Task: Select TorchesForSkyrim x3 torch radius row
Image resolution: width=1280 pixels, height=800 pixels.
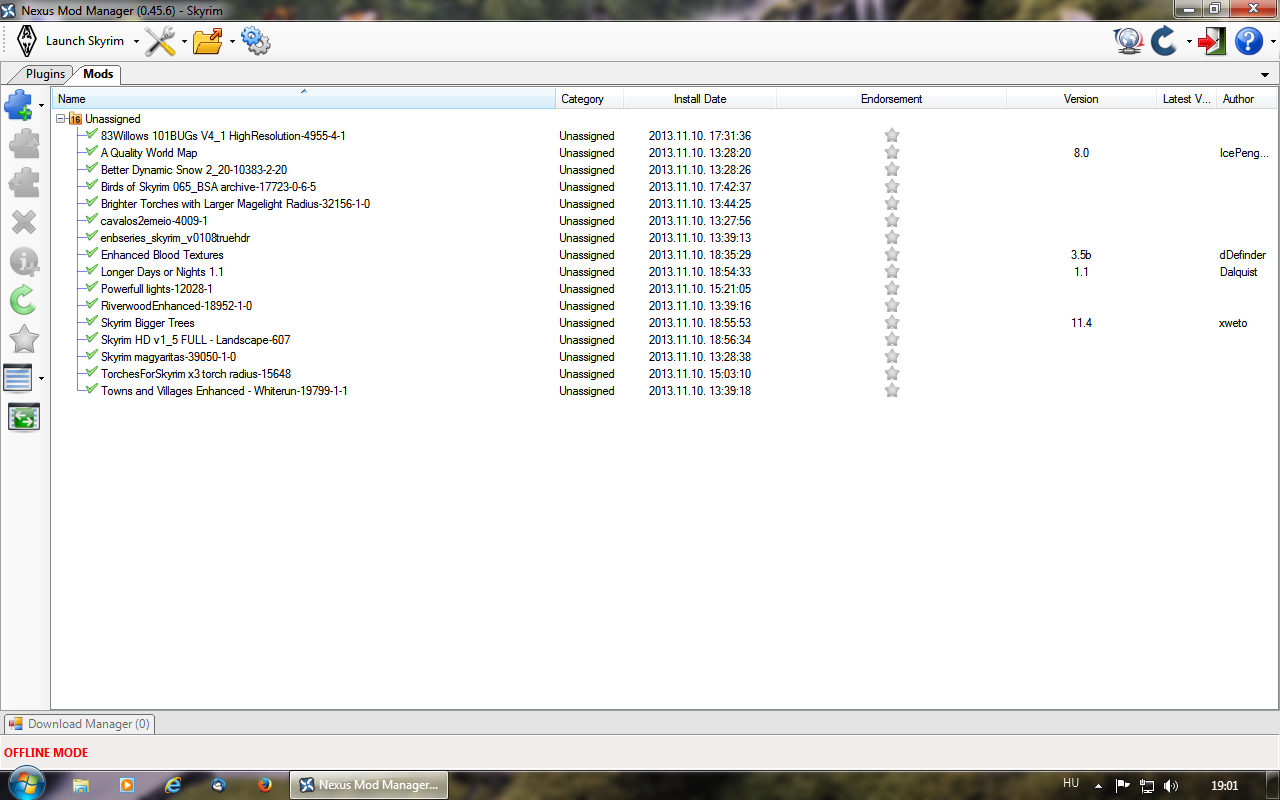Action: pos(665,374)
